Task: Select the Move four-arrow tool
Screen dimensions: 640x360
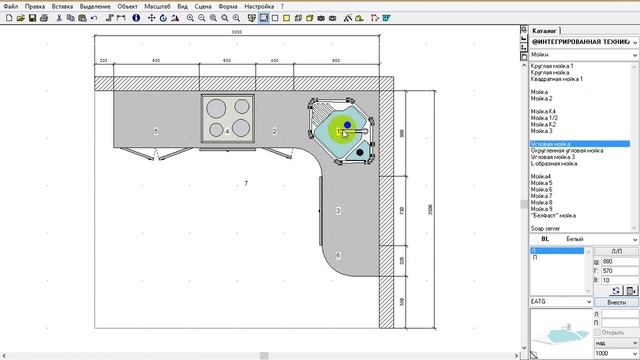Action: (151, 18)
